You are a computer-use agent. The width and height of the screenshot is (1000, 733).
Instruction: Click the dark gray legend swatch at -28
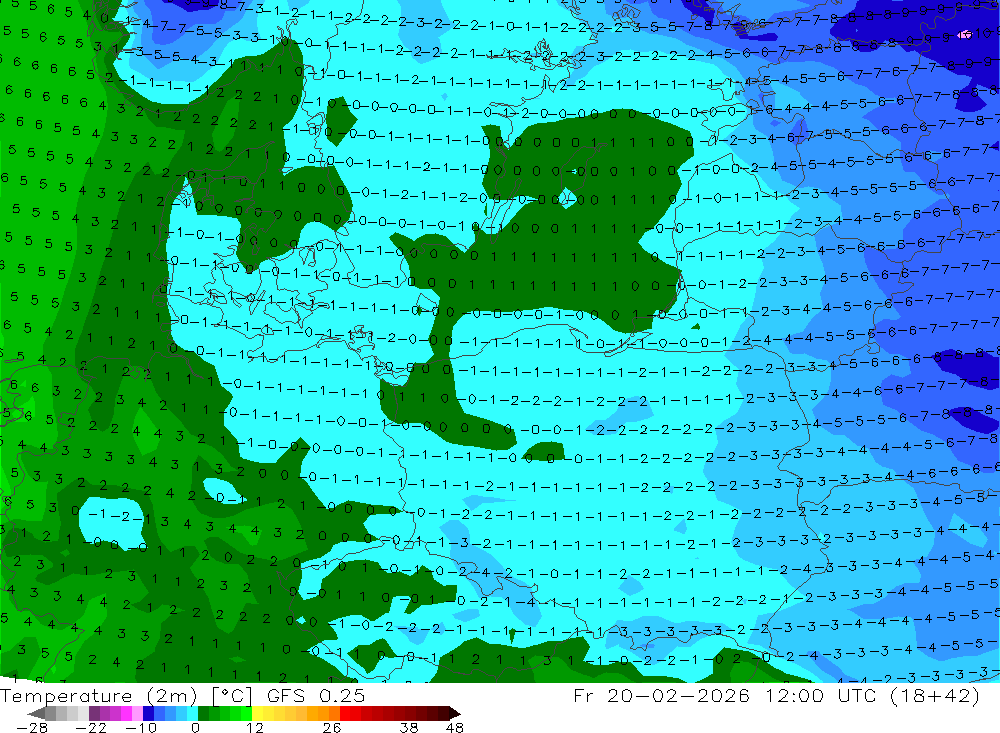point(50,714)
